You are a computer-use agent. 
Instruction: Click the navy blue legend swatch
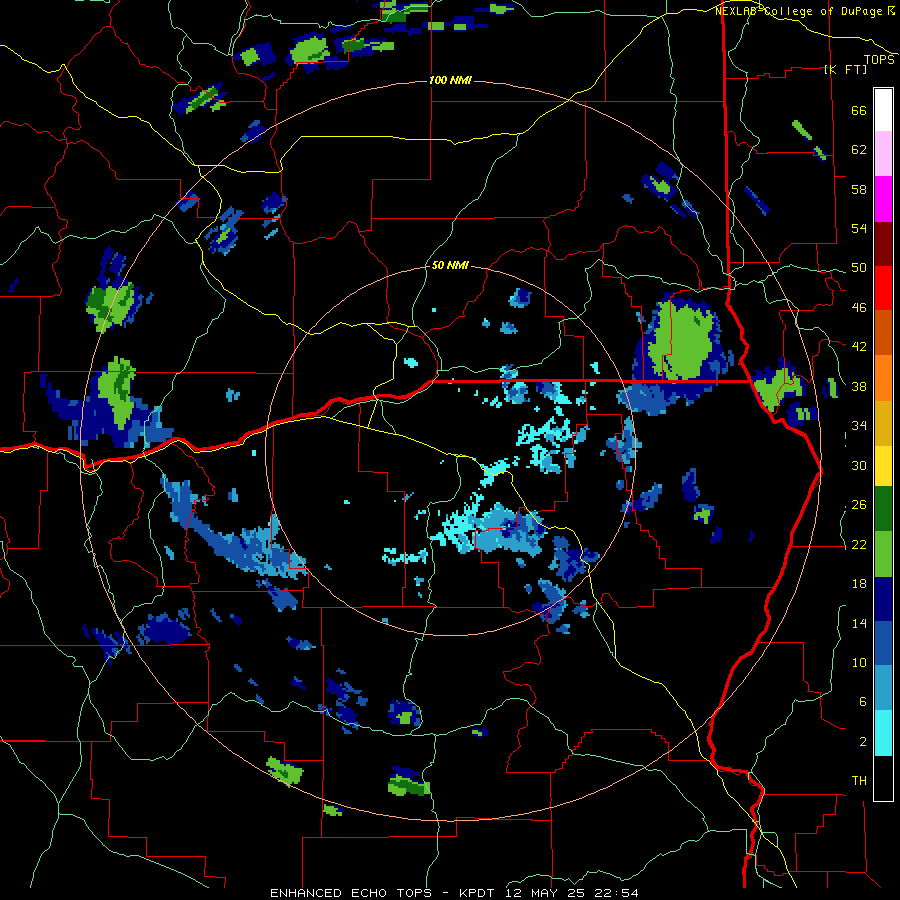coord(883,599)
